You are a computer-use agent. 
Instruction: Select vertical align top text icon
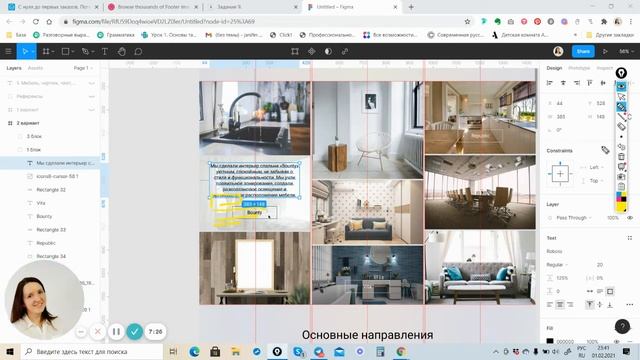[590, 304]
